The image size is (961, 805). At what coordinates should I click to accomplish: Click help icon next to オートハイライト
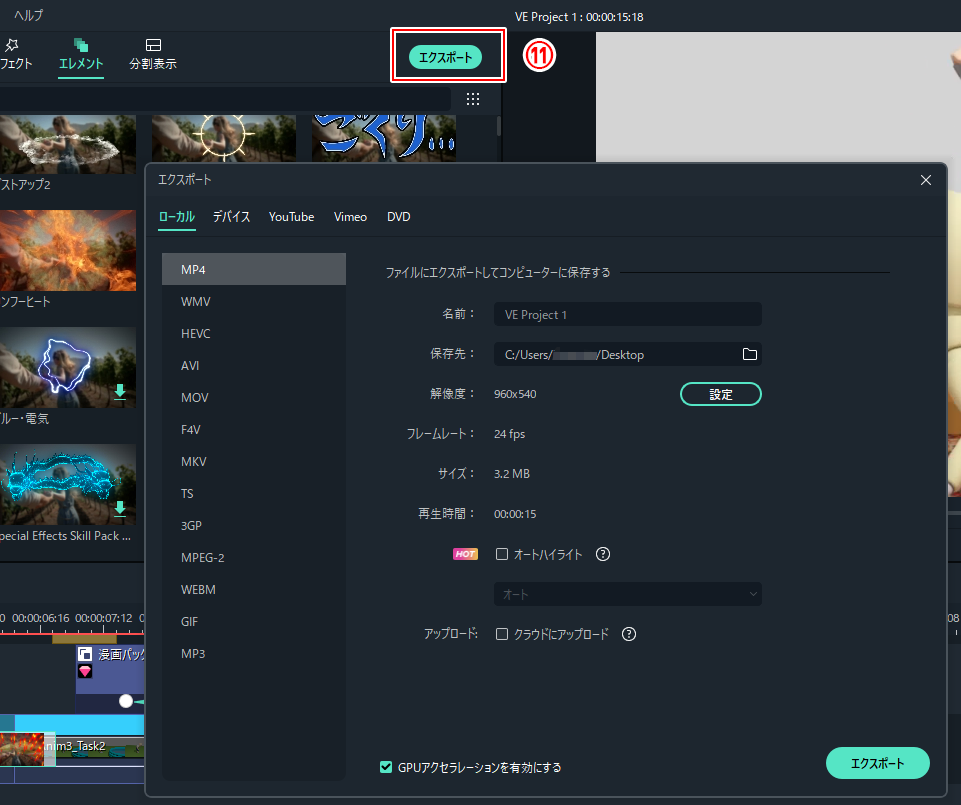(x=603, y=554)
